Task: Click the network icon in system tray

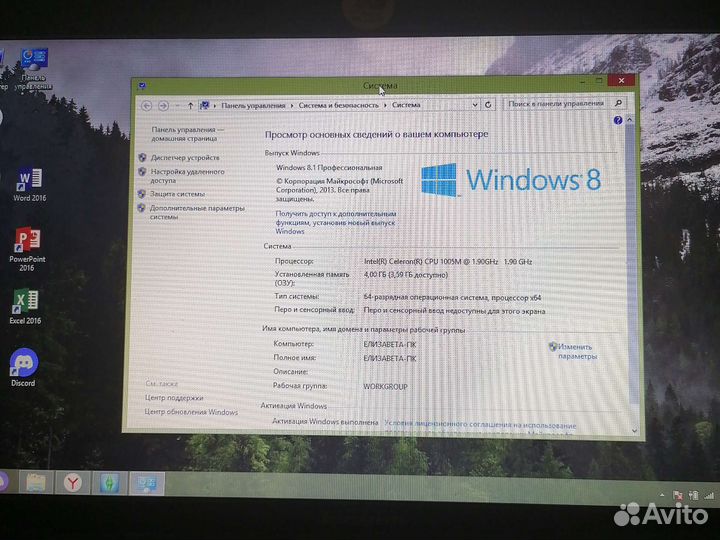Action: pyautogui.click(x=709, y=496)
